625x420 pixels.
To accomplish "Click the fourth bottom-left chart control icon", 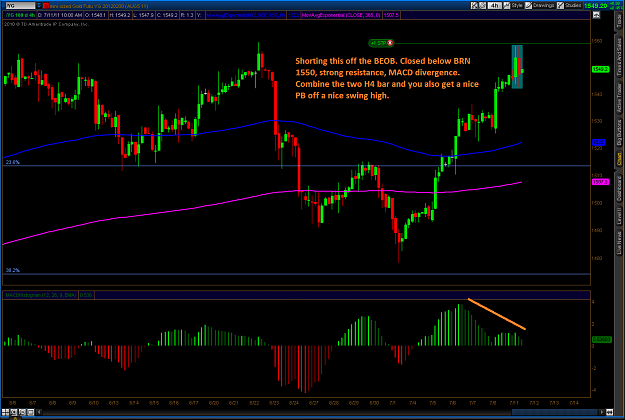I will point(30,412).
